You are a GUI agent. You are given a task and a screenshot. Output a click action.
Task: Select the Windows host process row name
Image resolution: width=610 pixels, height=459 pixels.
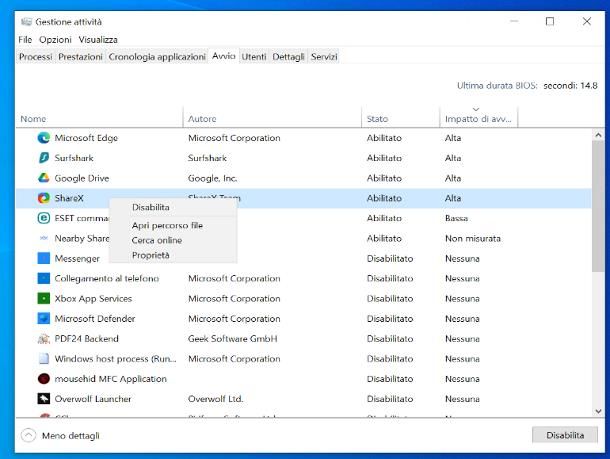point(115,359)
